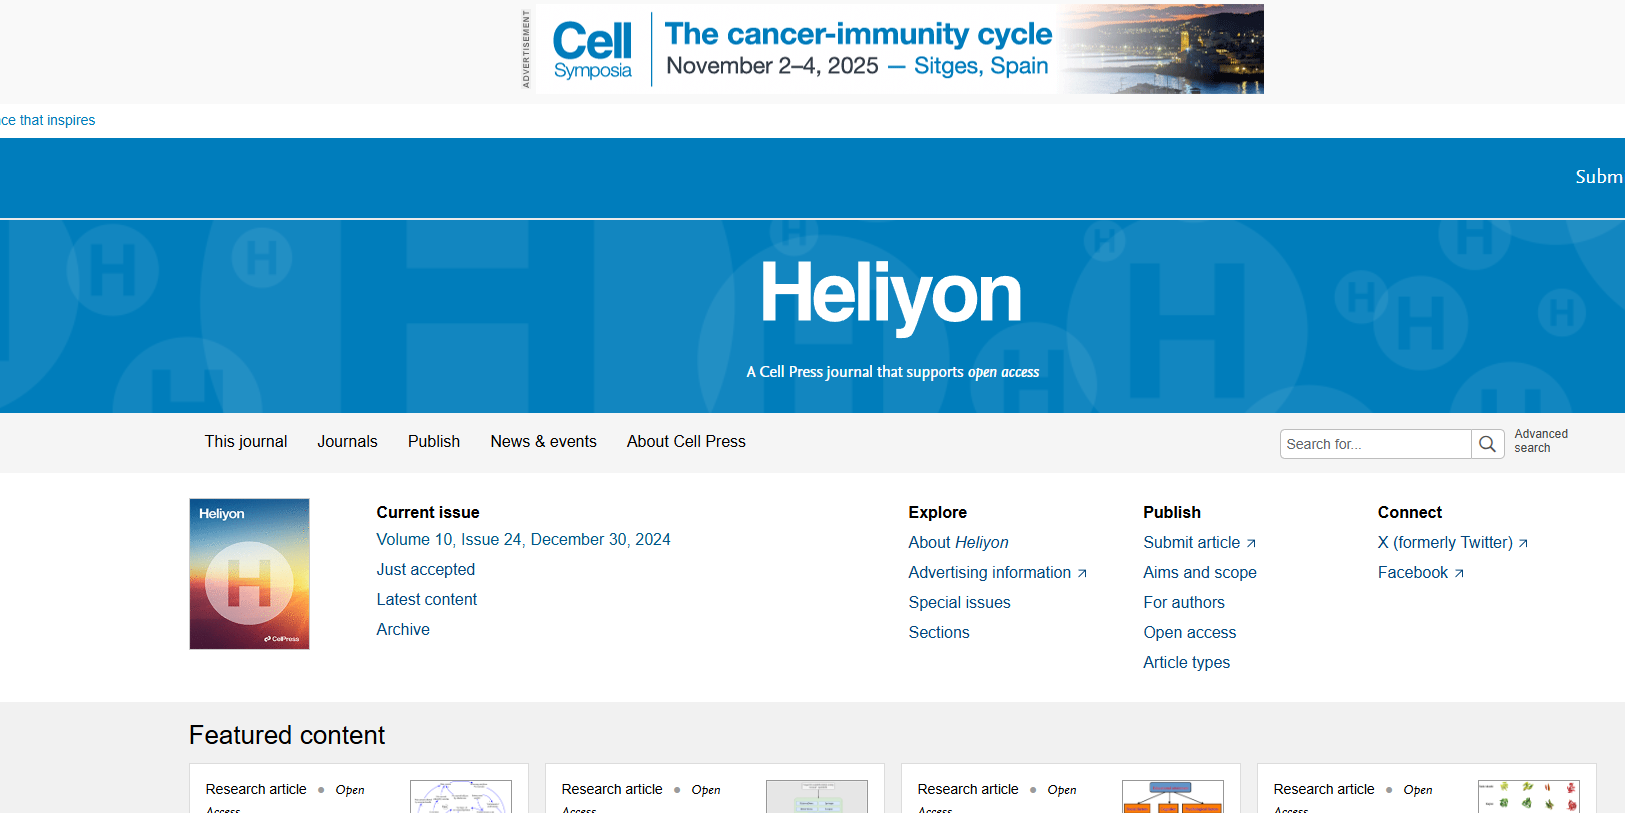Expand the Publish navigation menu
Image resolution: width=1625 pixels, height=813 pixels.
pos(434,441)
